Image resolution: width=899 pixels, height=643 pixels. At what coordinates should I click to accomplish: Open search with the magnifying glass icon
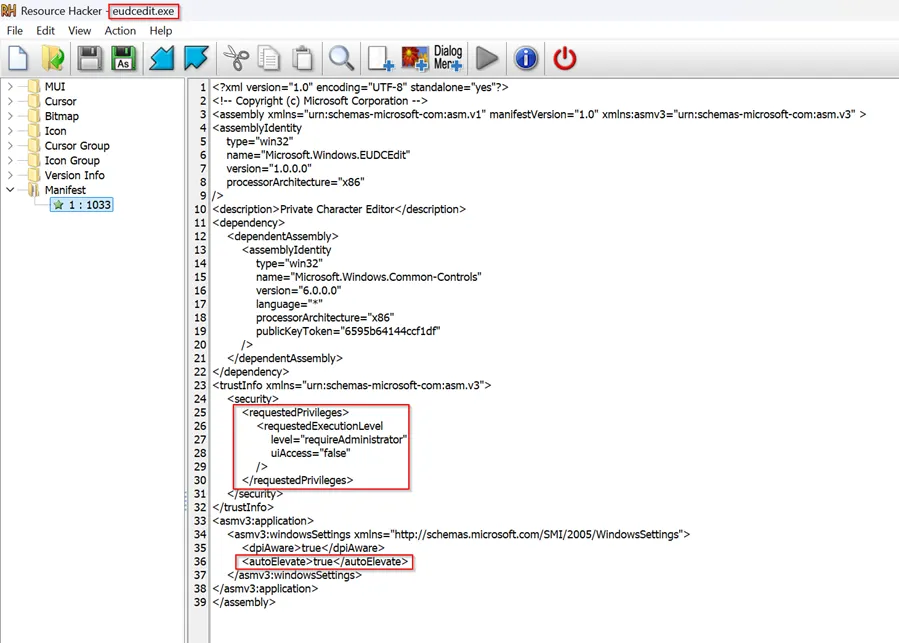point(341,59)
